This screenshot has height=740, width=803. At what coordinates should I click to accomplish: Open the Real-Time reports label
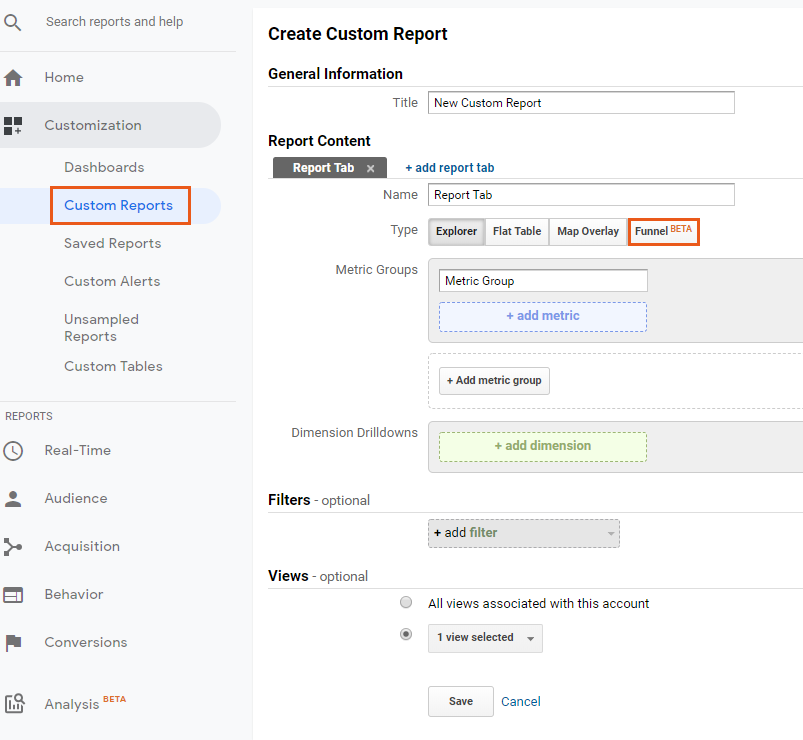(78, 451)
